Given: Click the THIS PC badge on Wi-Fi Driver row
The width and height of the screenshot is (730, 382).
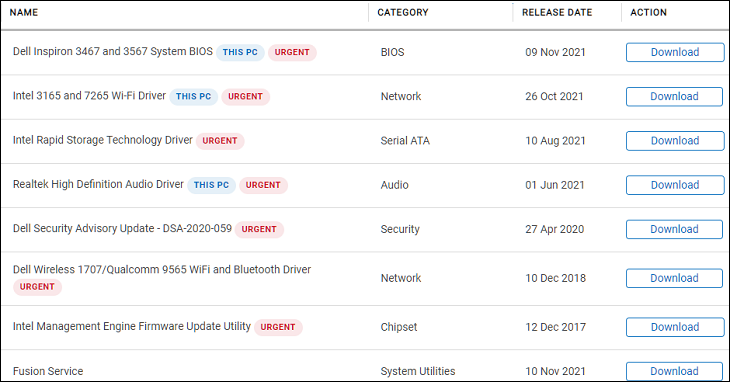Looking at the screenshot, I should pyautogui.click(x=193, y=96).
